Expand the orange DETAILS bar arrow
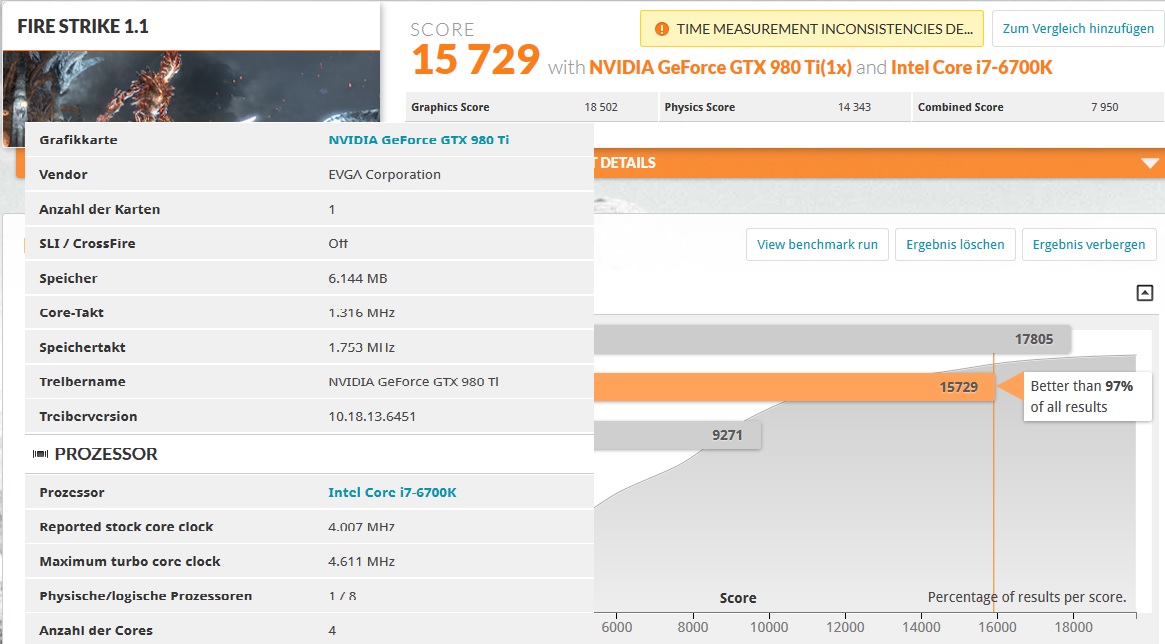The height and width of the screenshot is (644, 1165). coord(1149,163)
